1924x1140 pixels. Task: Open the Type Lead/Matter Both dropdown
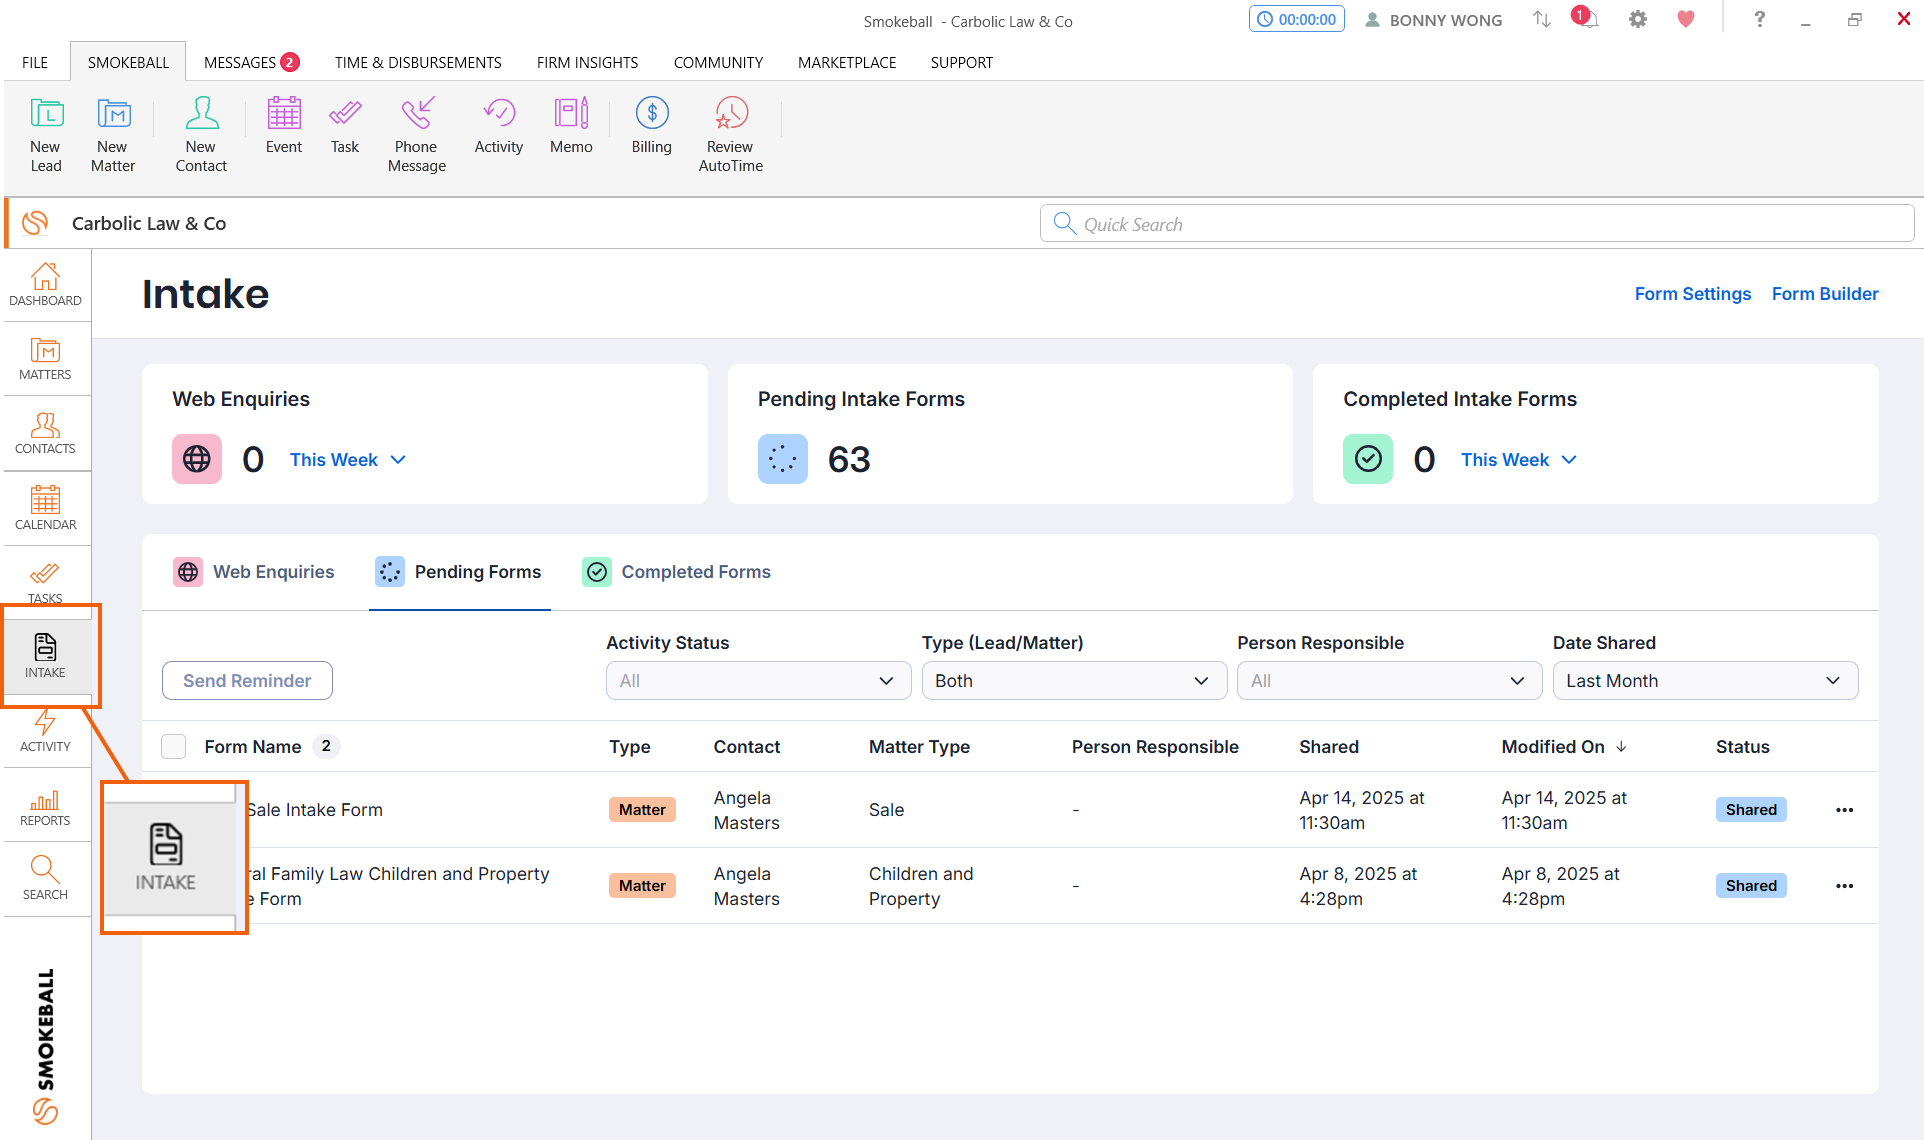pyautogui.click(x=1074, y=681)
